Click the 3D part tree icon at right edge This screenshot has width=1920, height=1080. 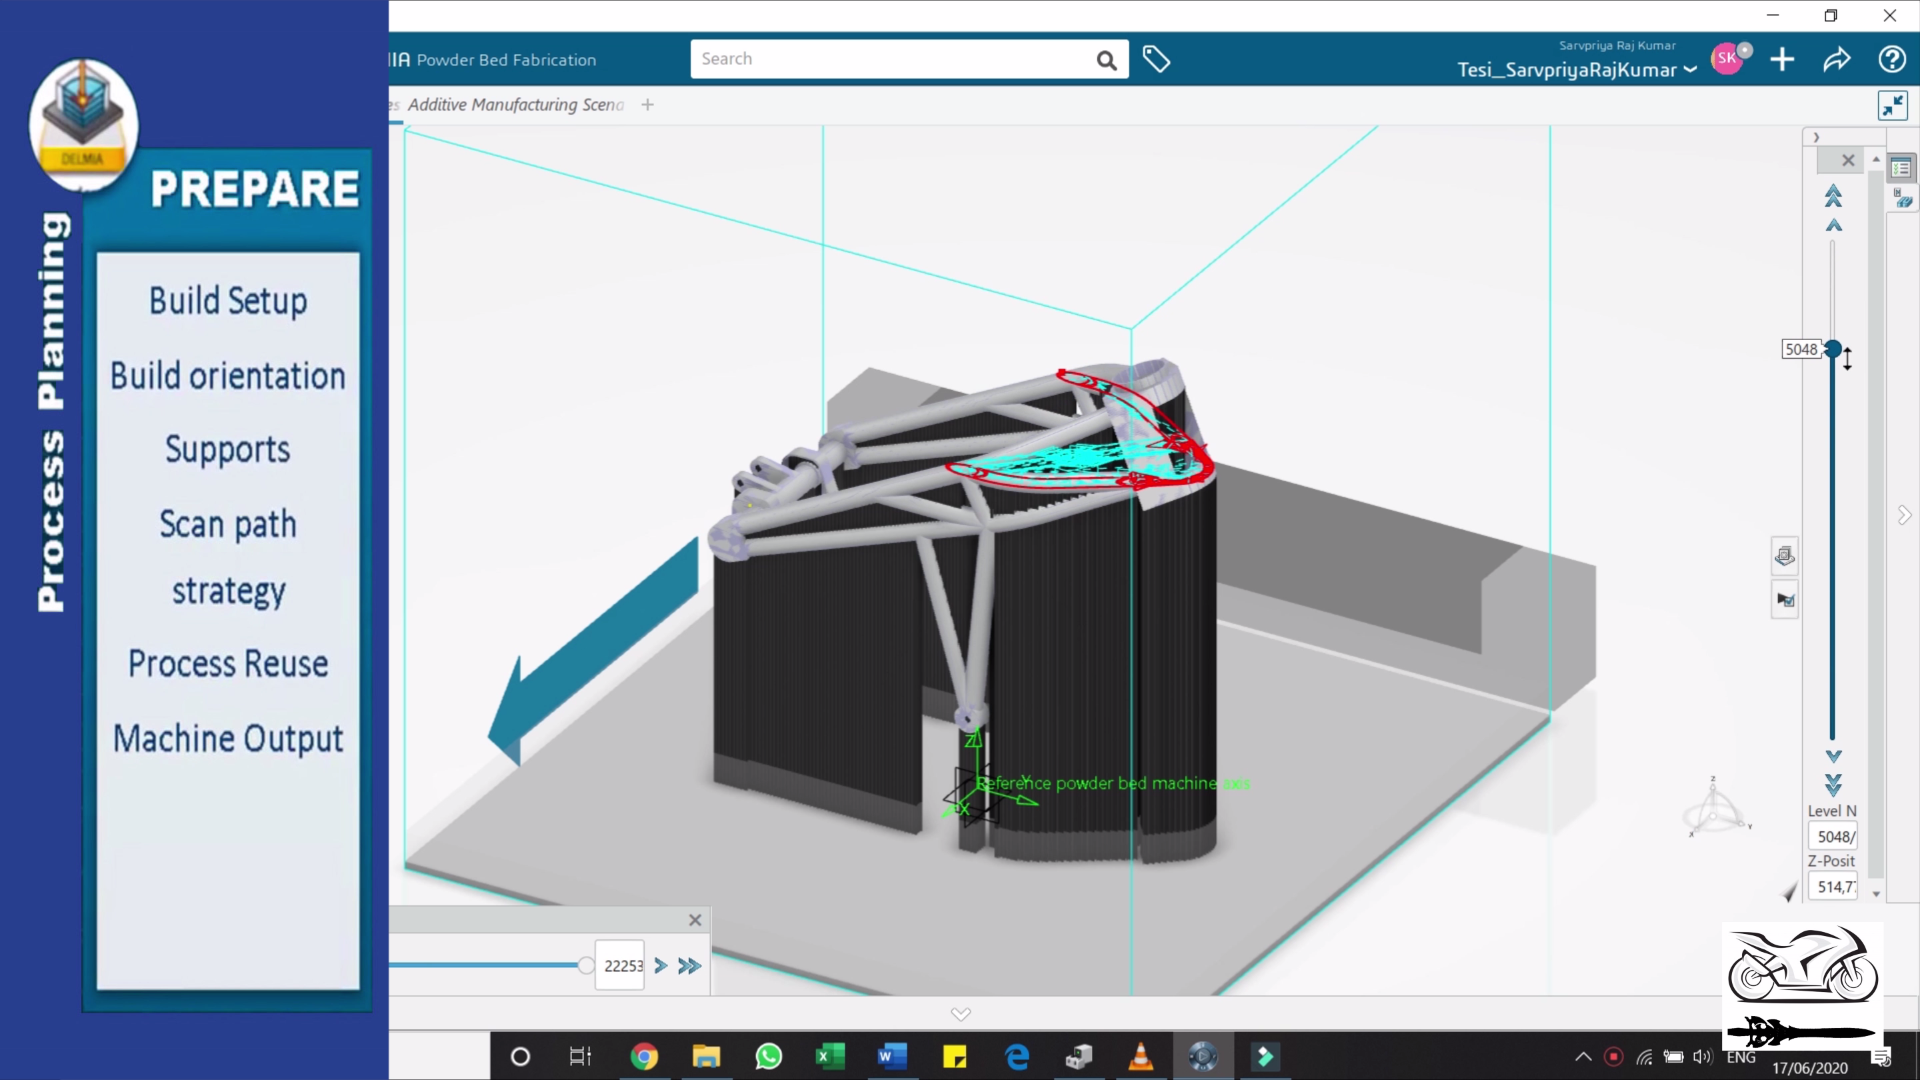click(1901, 198)
